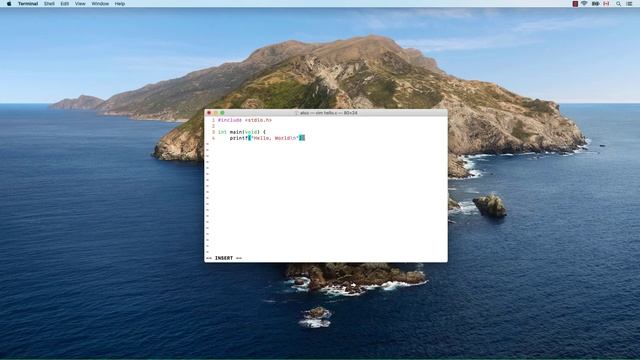This screenshot has height=360, width=640.
Task: Open the Edit menu
Action: click(x=64, y=4)
